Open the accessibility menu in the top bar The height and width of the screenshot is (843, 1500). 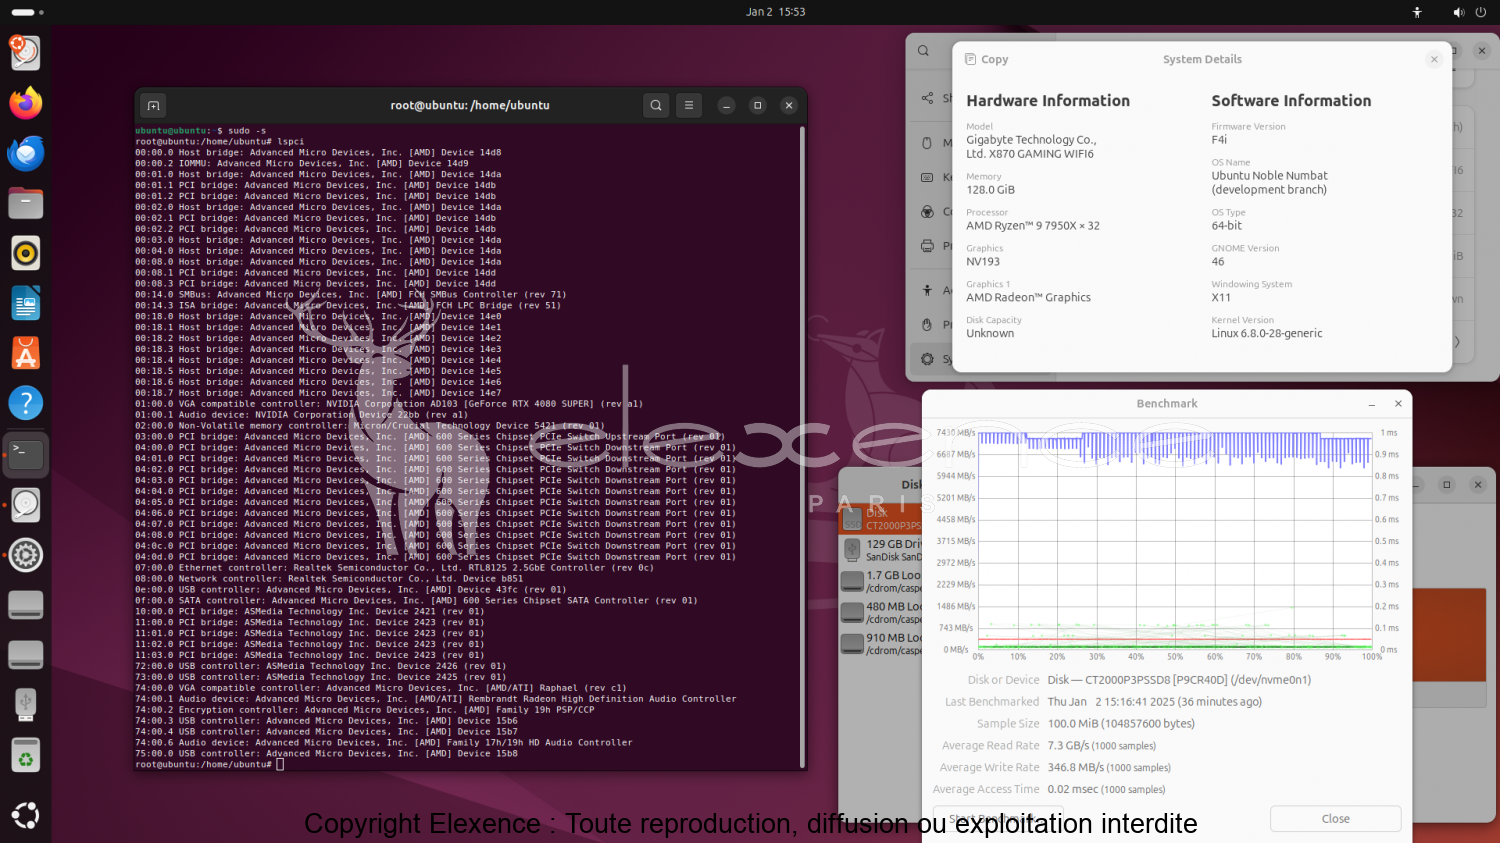[x=1417, y=12]
